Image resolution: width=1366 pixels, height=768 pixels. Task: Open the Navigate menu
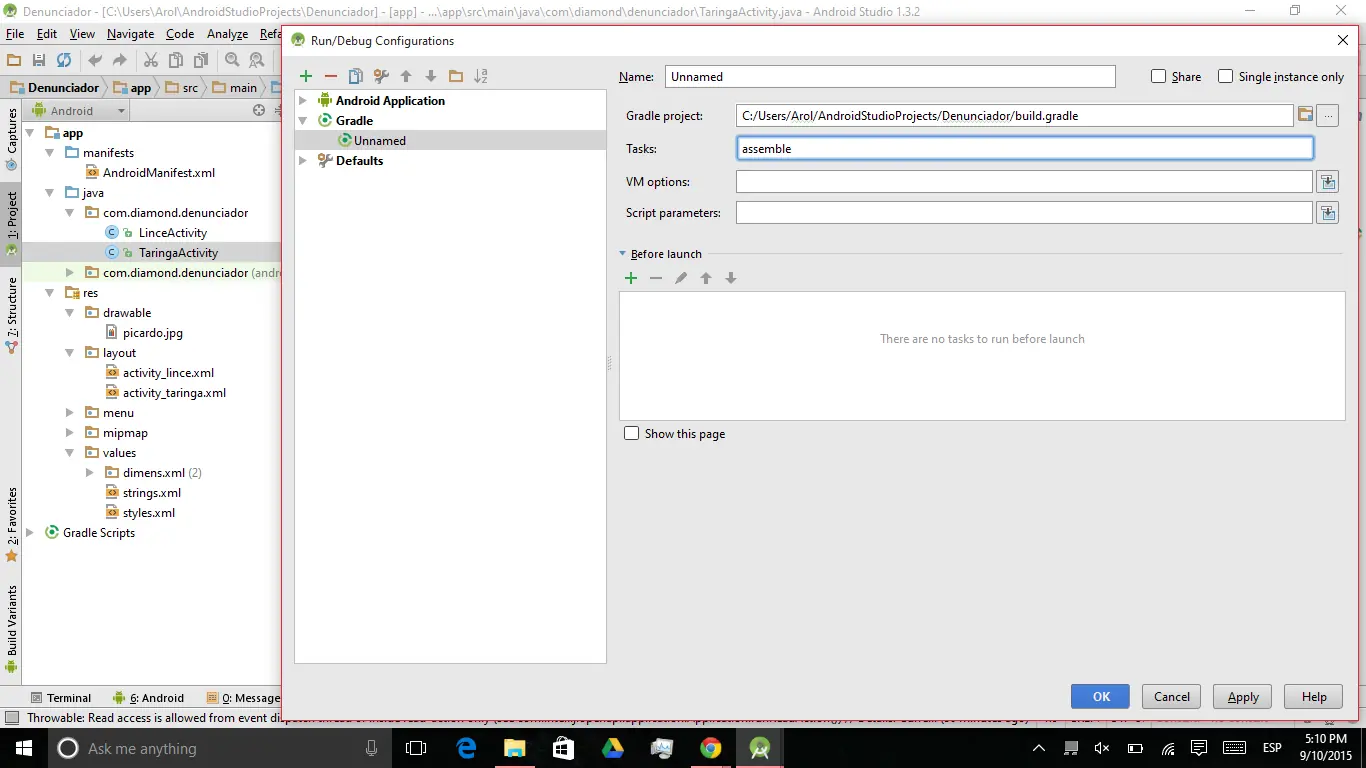click(130, 34)
